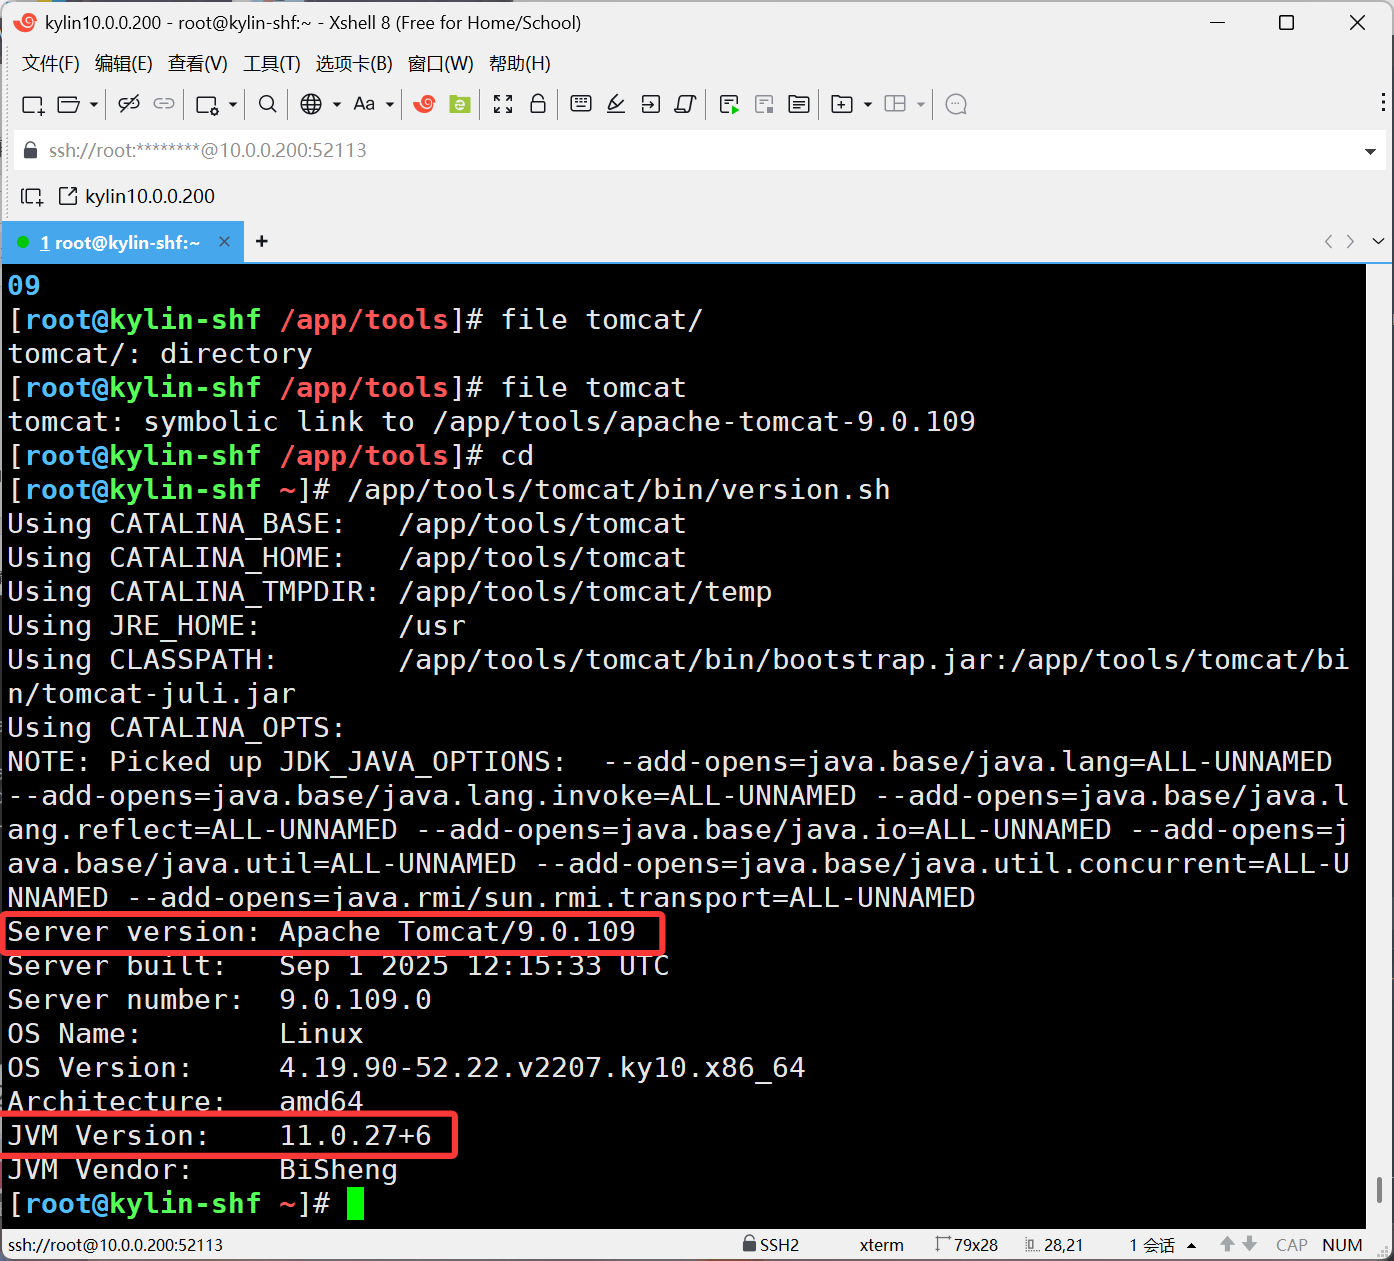Viewport: 1394px width, 1261px height.
Task: Click the send-to arrow box icon
Action: coord(651,104)
